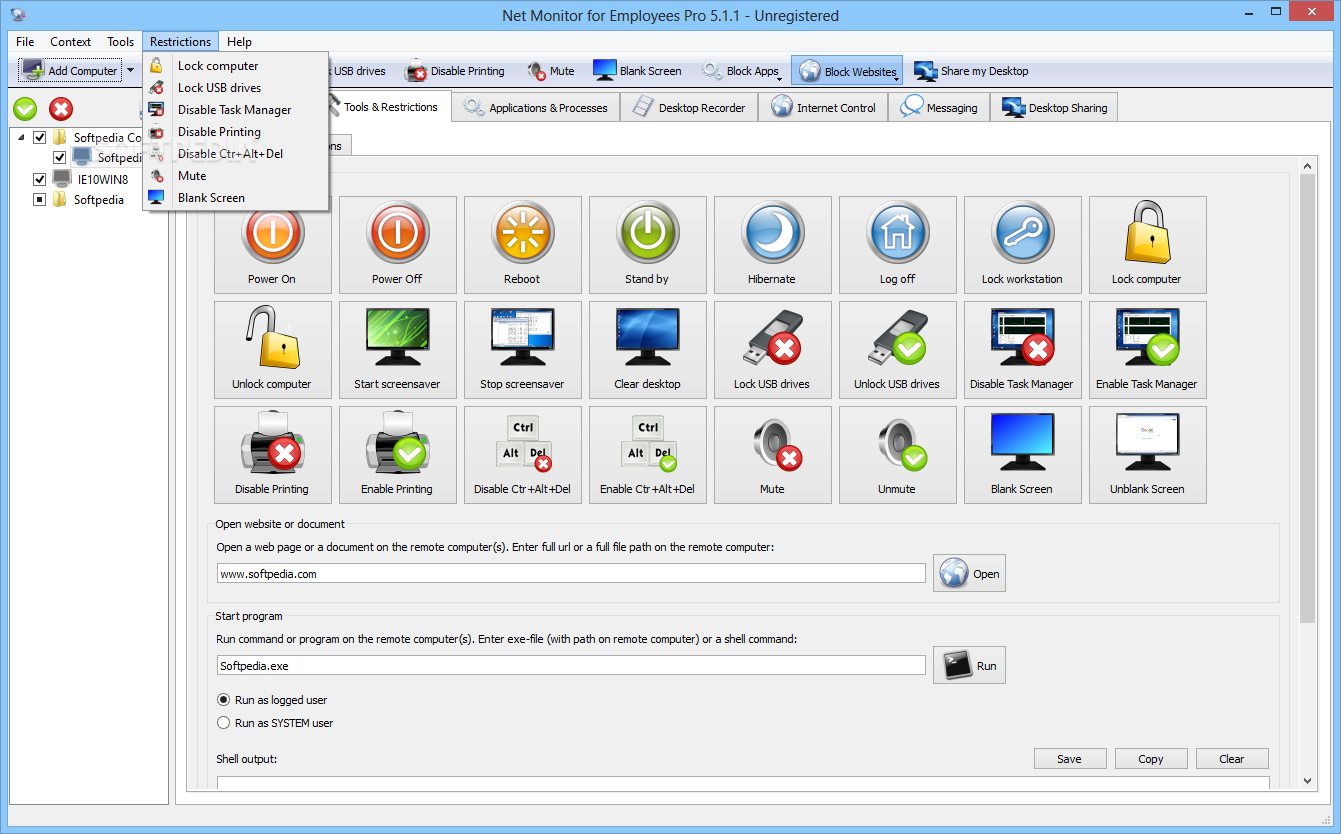Switch to Desktop Recorder tab
The height and width of the screenshot is (834, 1341).
pyautogui.click(x=689, y=108)
